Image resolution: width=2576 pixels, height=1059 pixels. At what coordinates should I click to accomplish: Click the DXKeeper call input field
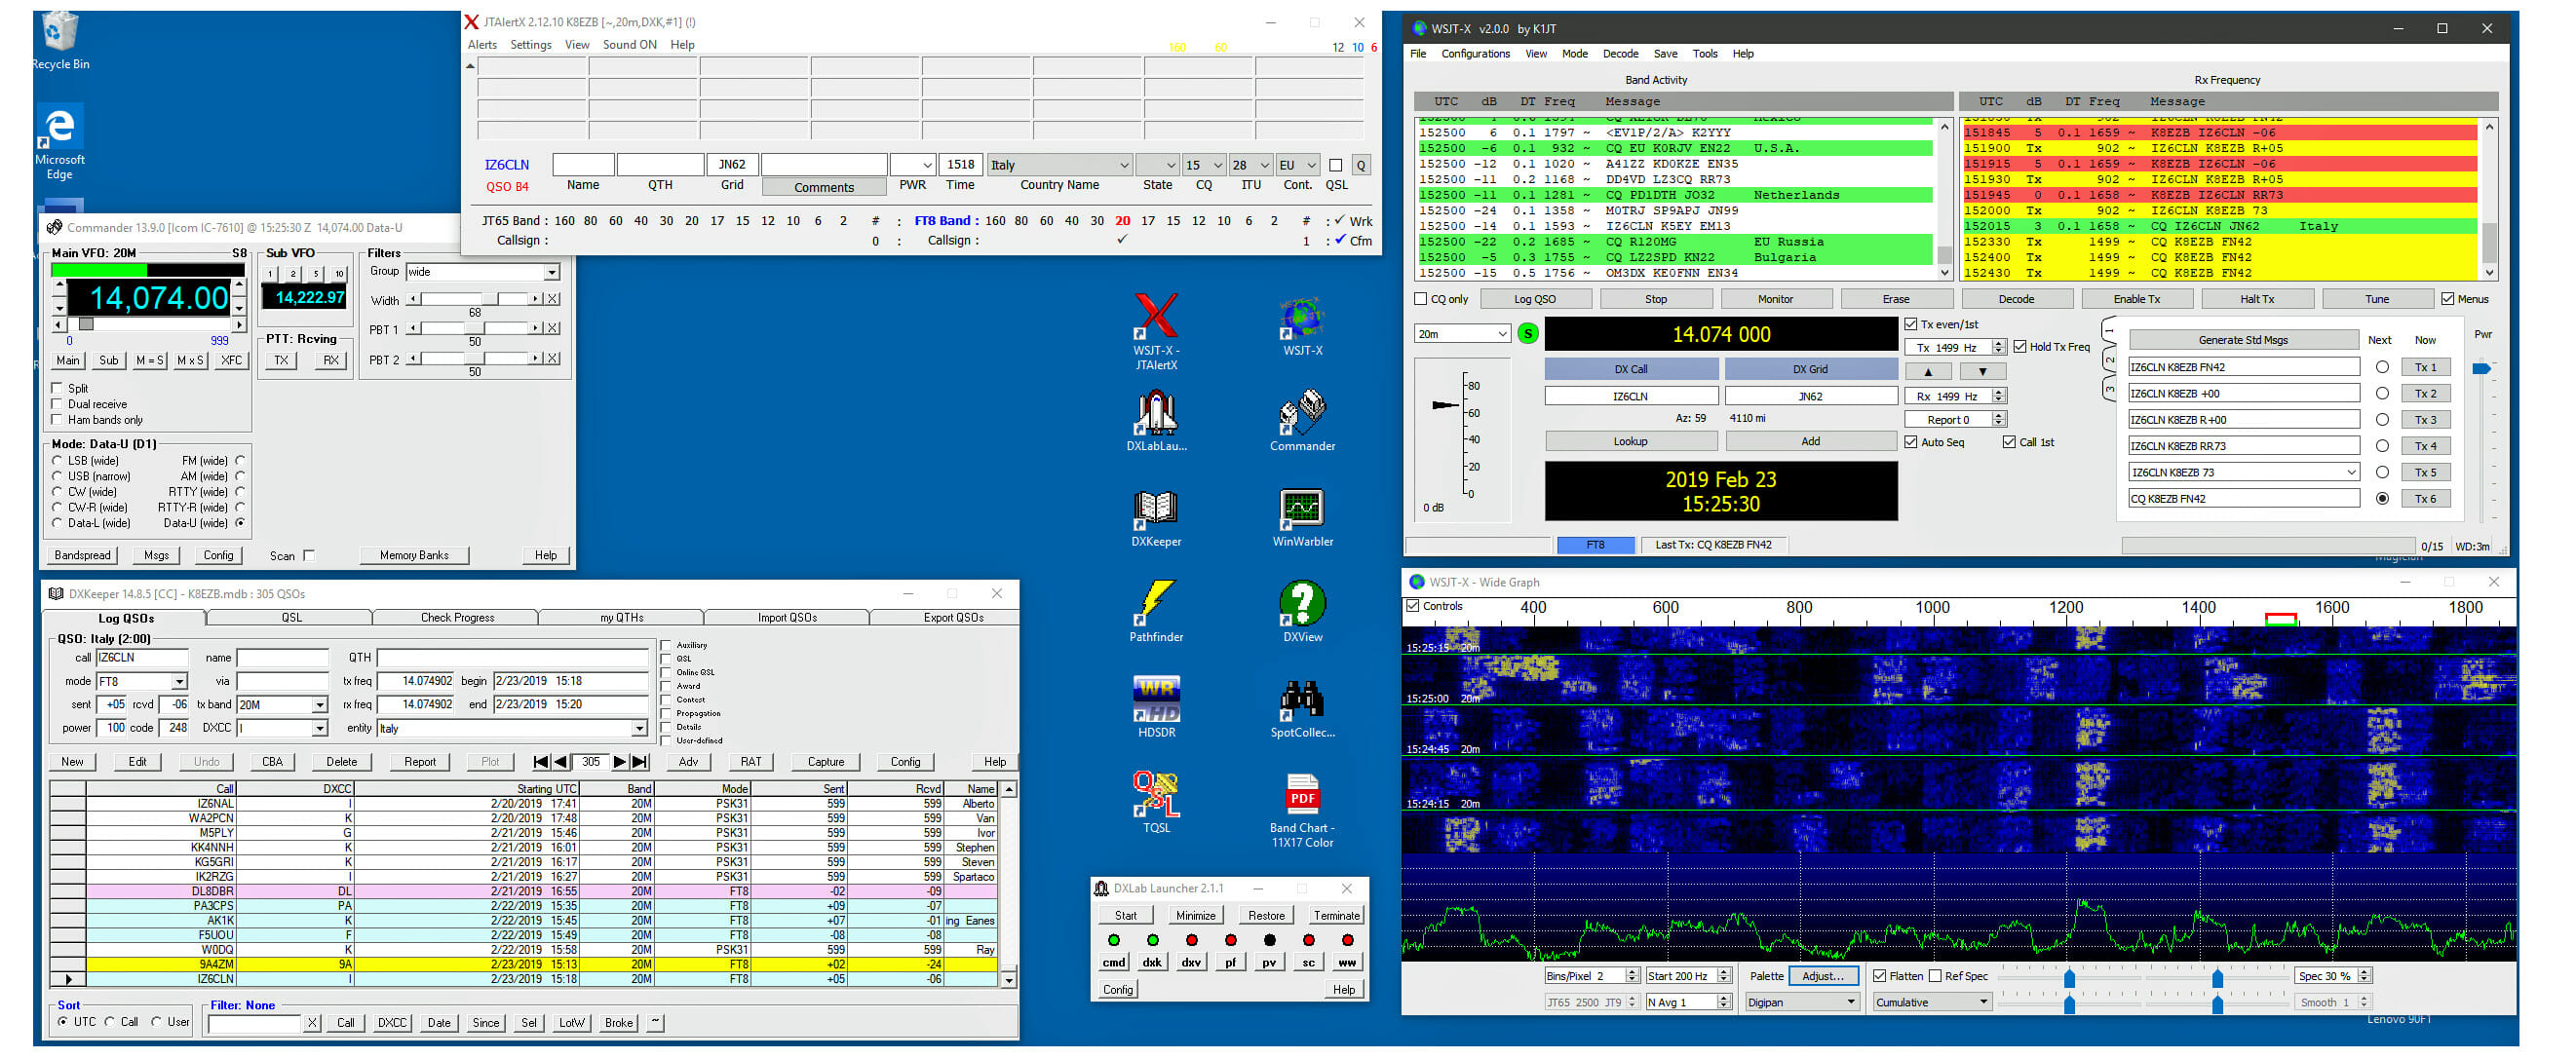pyautogui.click(x=140, y=658)
